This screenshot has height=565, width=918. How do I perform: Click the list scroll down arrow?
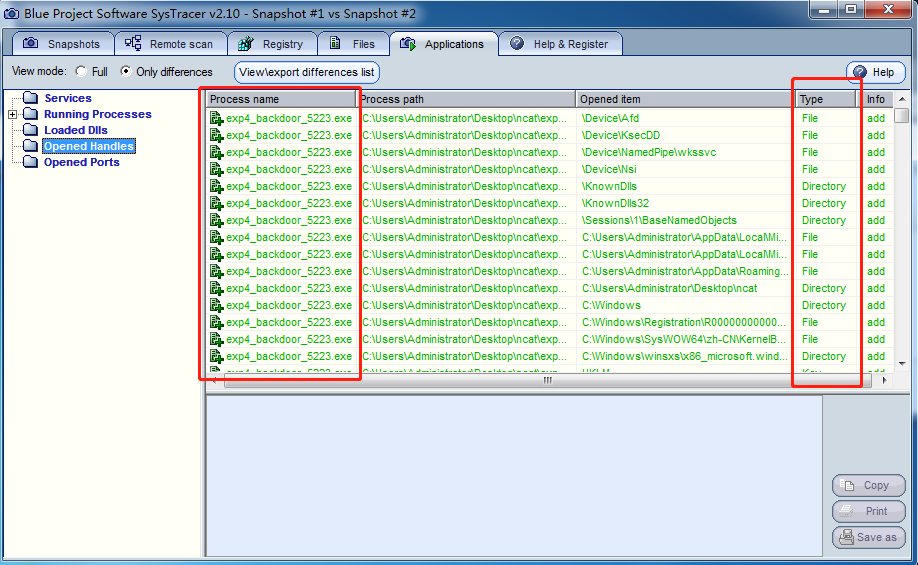pos(902,364)
